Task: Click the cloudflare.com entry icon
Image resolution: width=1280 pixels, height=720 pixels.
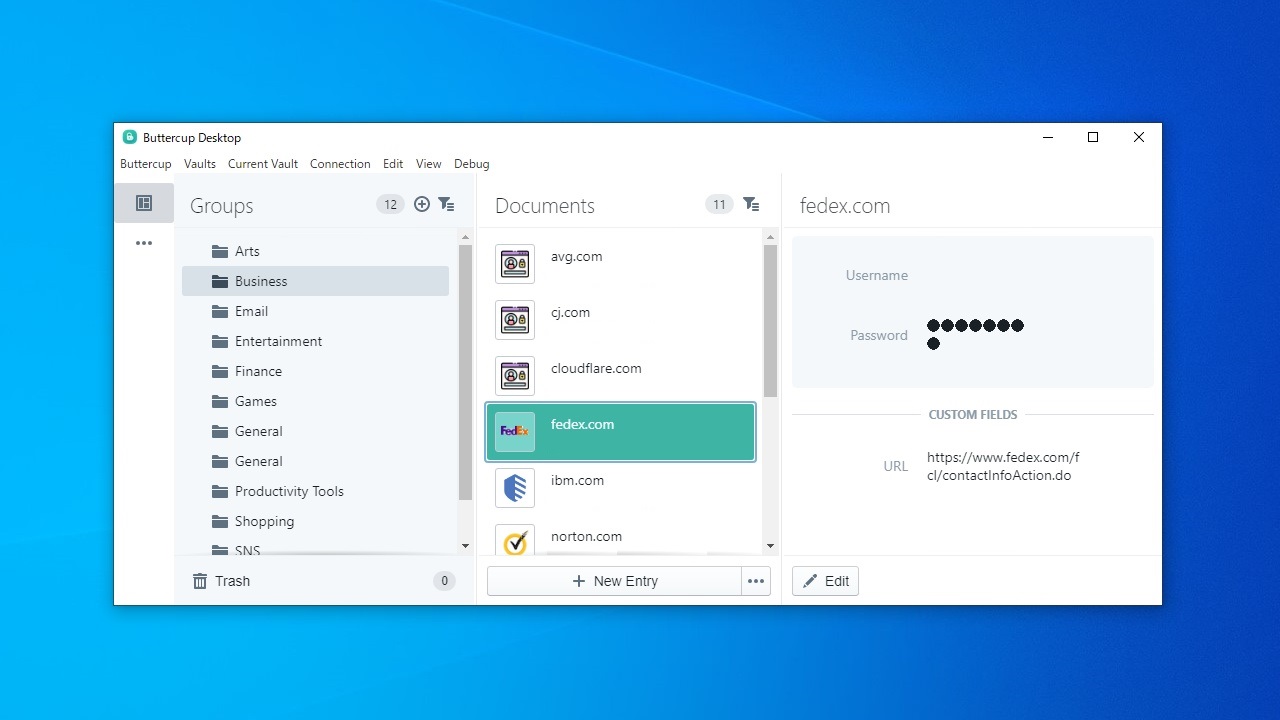Action: [x=515, y=376]
